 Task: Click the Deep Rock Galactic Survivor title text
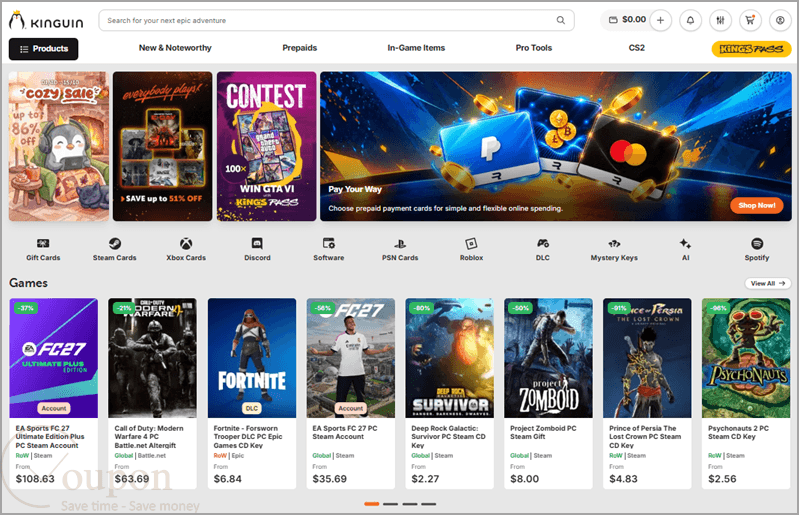(x=448, y=437)
